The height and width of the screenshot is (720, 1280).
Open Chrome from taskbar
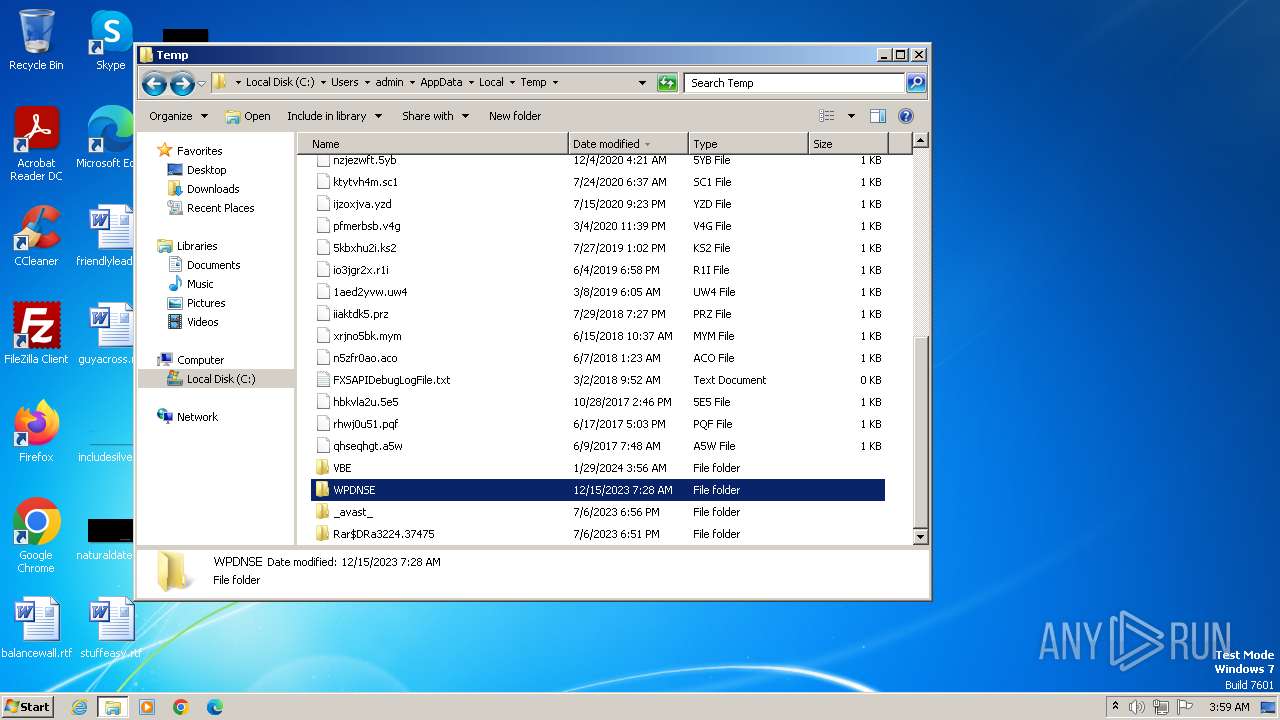[181, 707]
